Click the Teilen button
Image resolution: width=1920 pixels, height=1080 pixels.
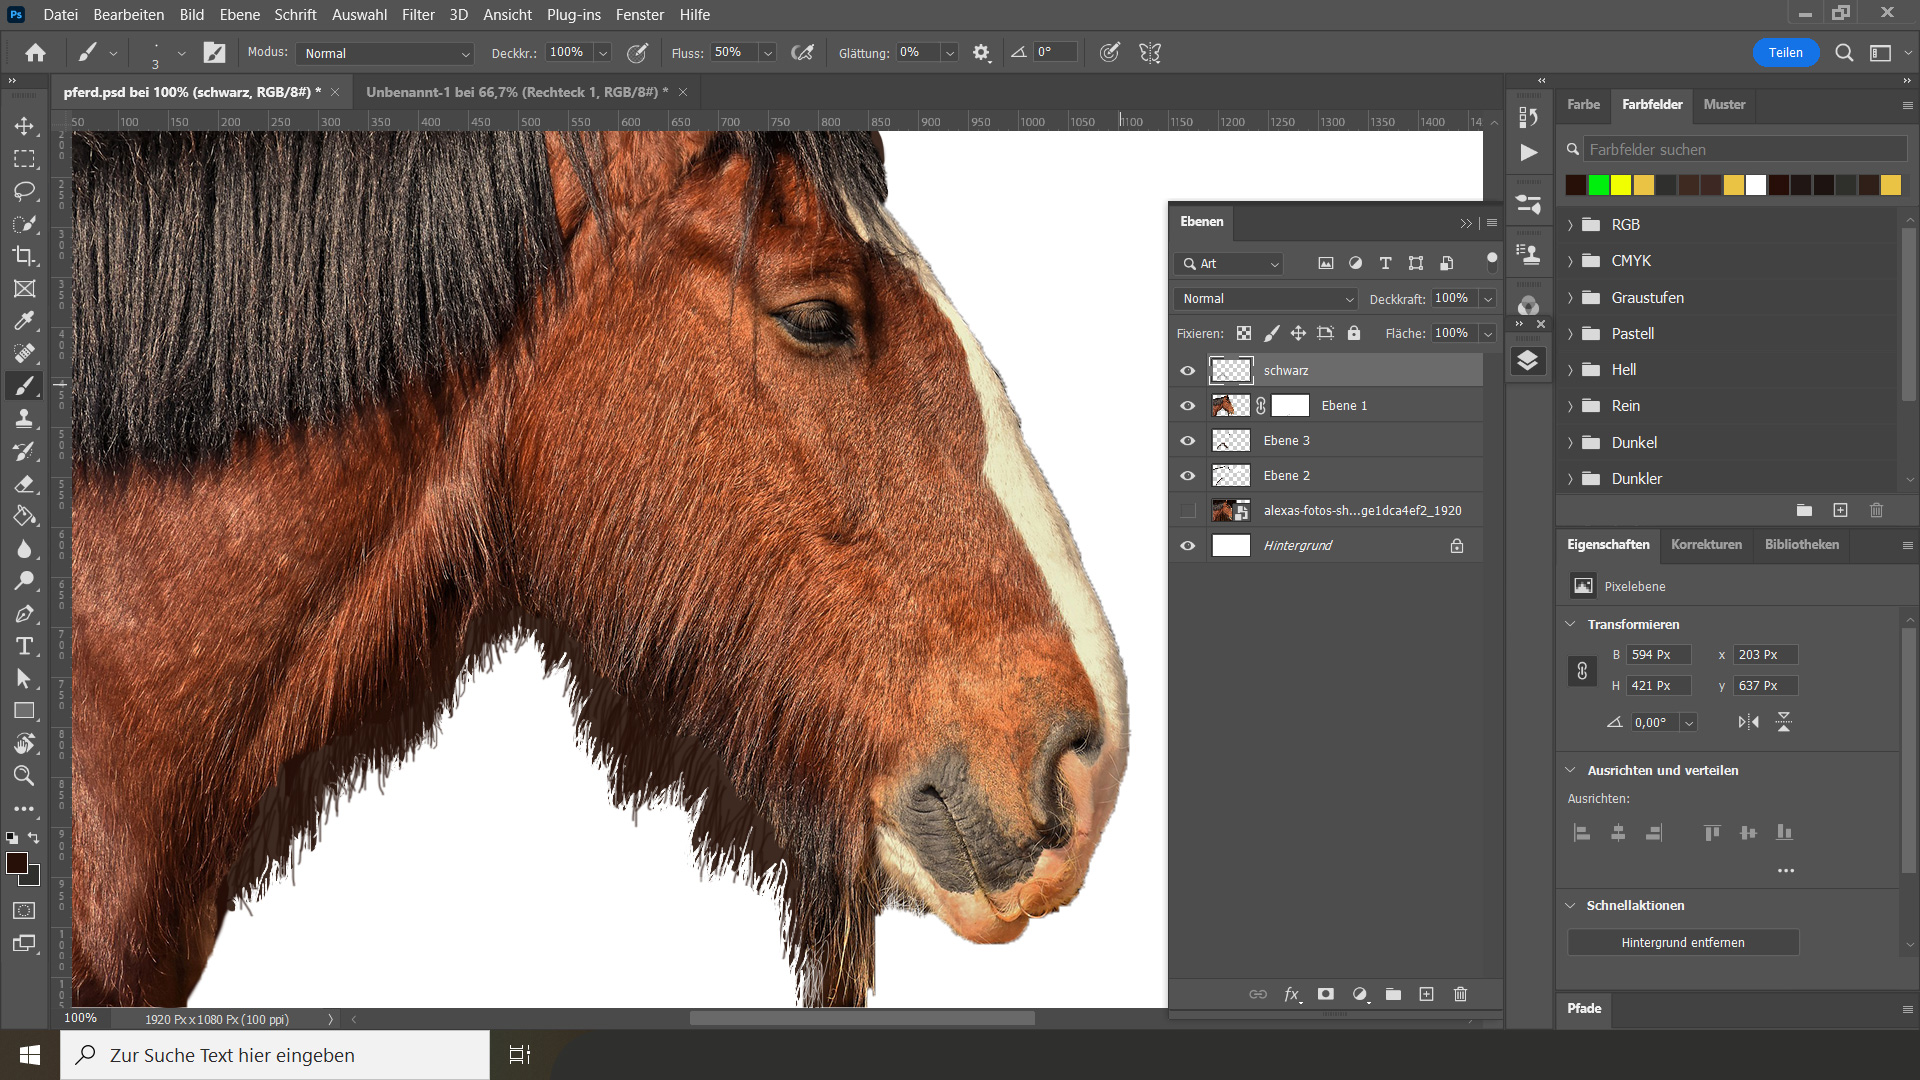pos(1785,53)
